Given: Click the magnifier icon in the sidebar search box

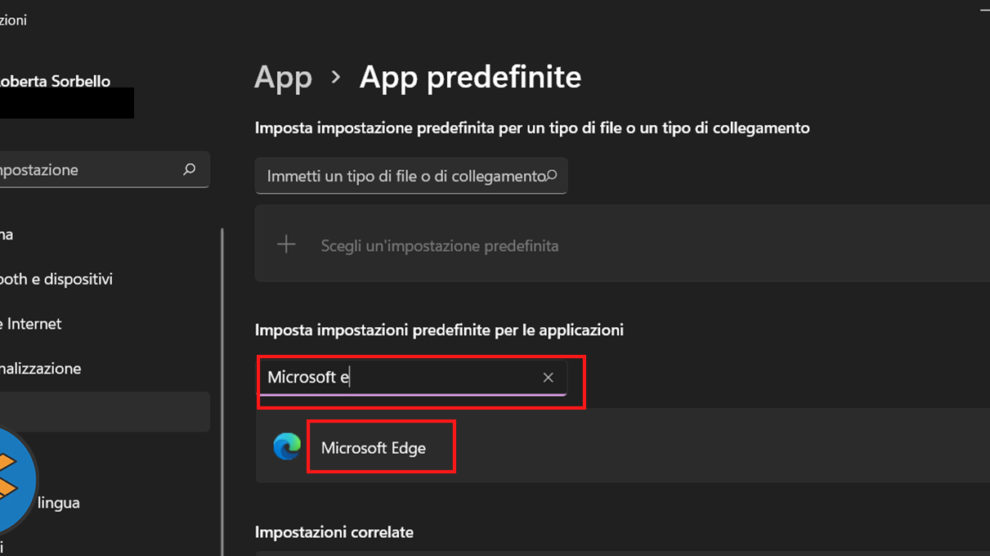Looking at the screenshot, I should coord(189,170).
